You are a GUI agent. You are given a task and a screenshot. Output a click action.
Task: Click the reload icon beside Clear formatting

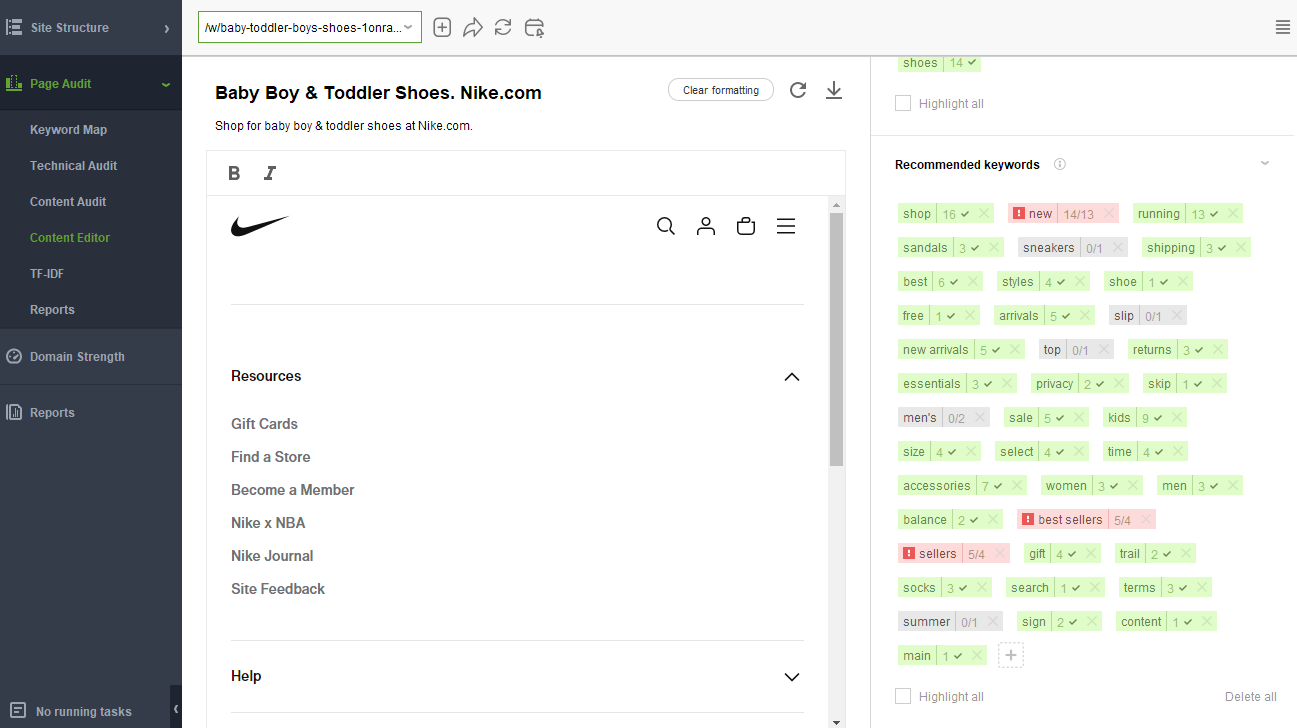[798, 90]
